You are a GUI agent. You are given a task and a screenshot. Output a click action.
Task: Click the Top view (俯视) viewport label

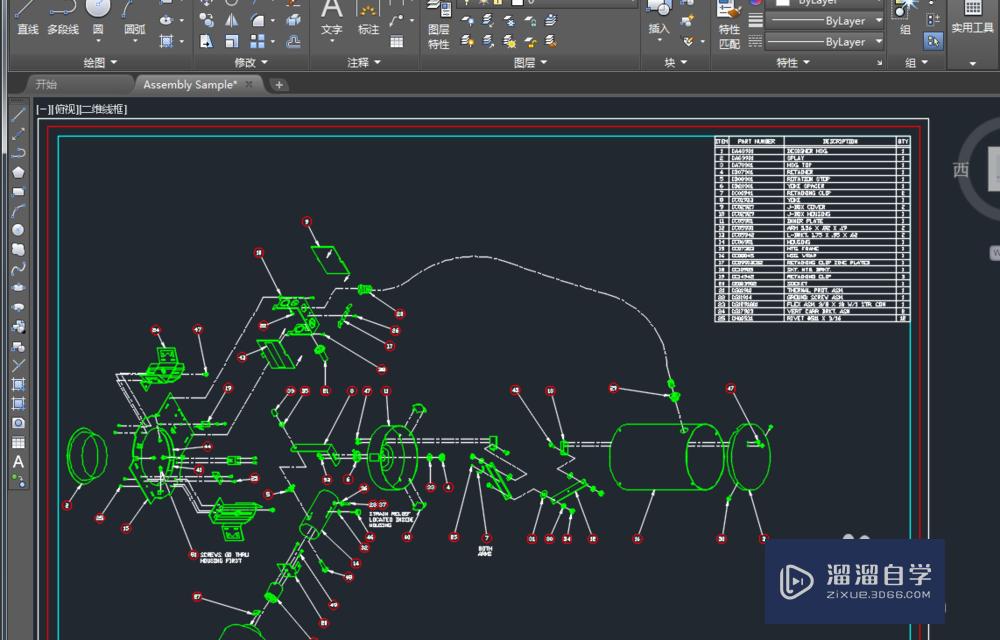pyautogui.click(x=64, y=110)
